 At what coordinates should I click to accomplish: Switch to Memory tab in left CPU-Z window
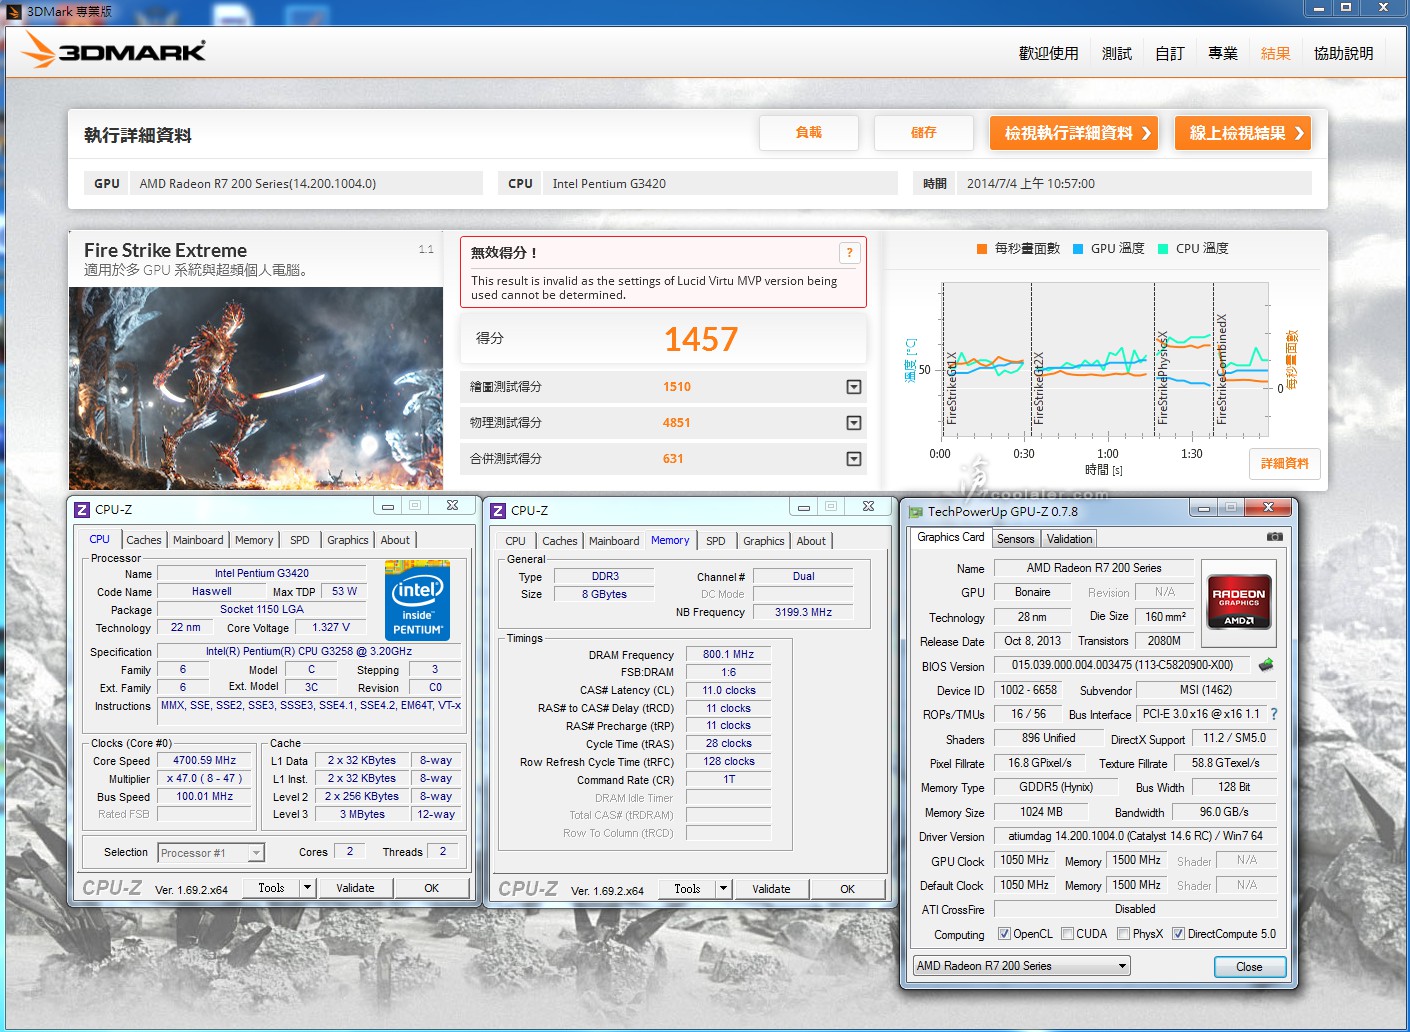click(x=254, y=540)
